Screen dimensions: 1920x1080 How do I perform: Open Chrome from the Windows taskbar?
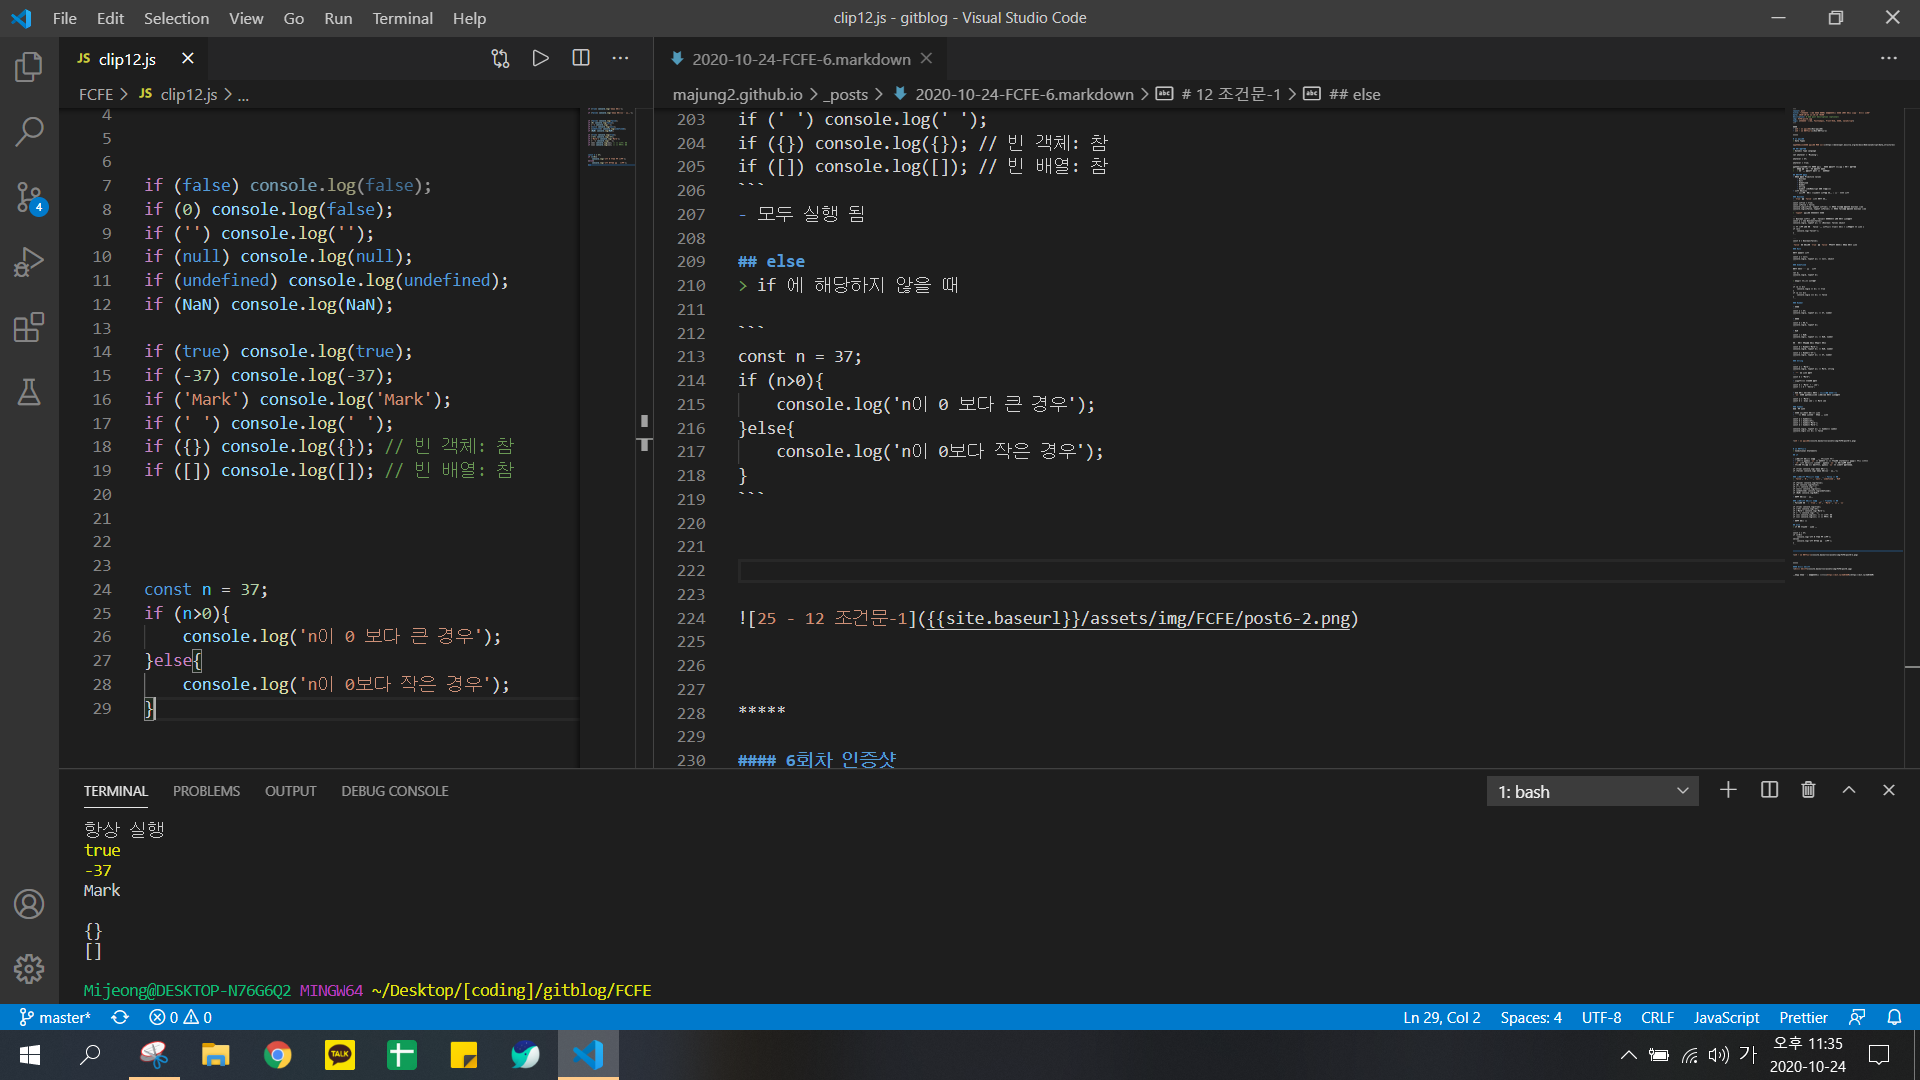[277, 1055]
